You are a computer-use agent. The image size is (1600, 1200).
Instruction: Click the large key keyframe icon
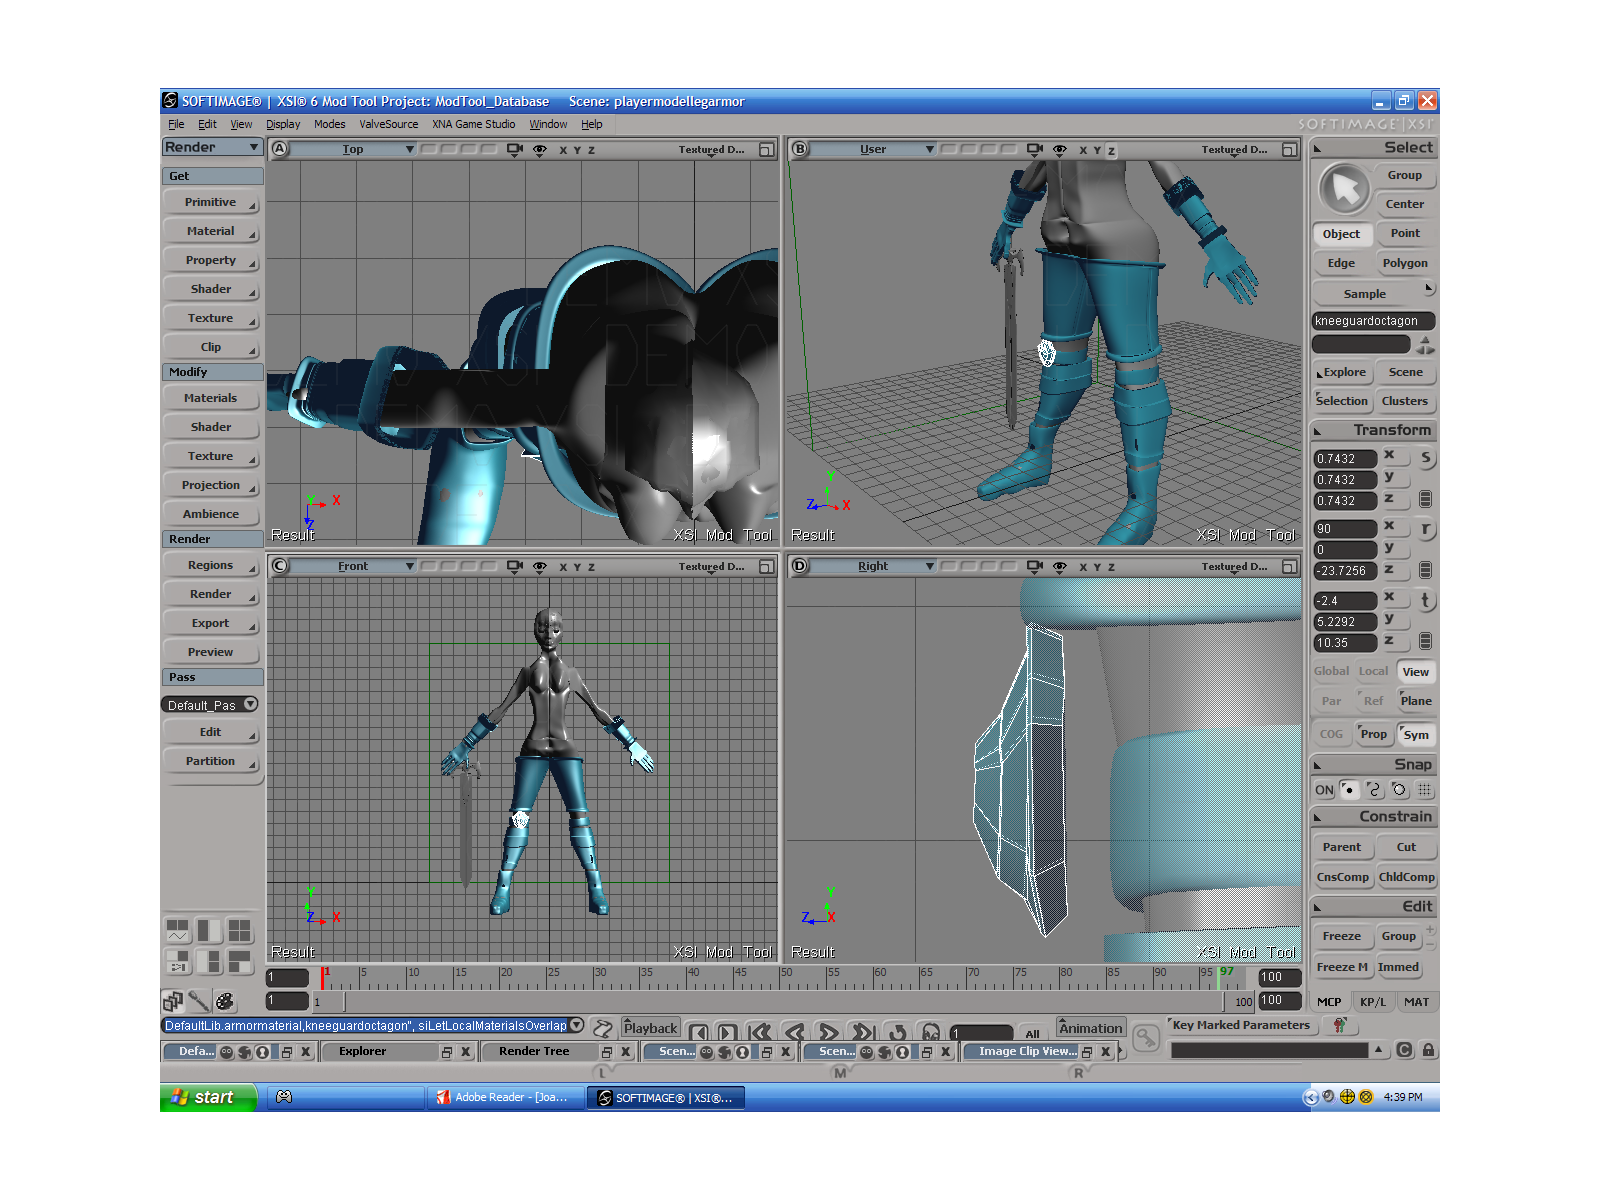1146,1040
